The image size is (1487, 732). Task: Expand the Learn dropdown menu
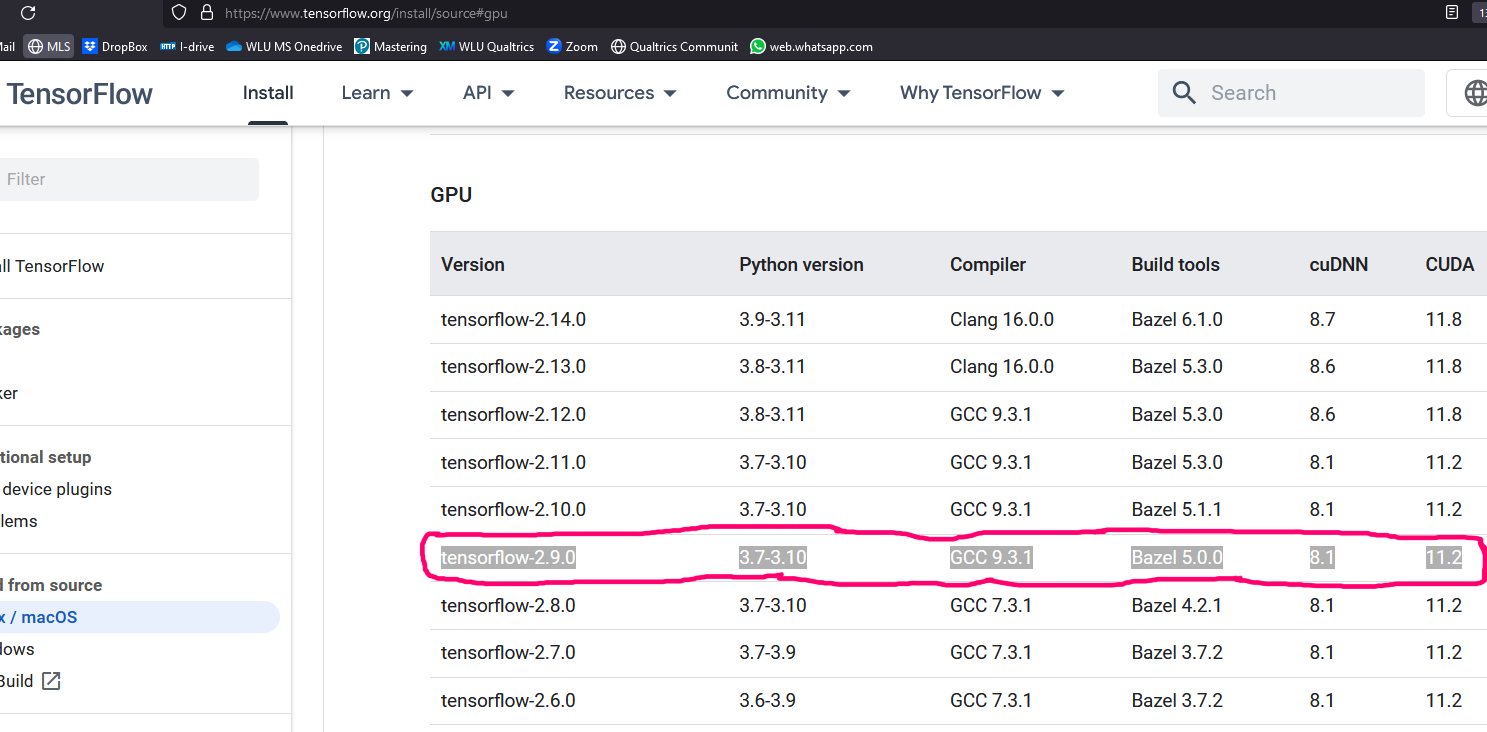(x=377, y=93)
